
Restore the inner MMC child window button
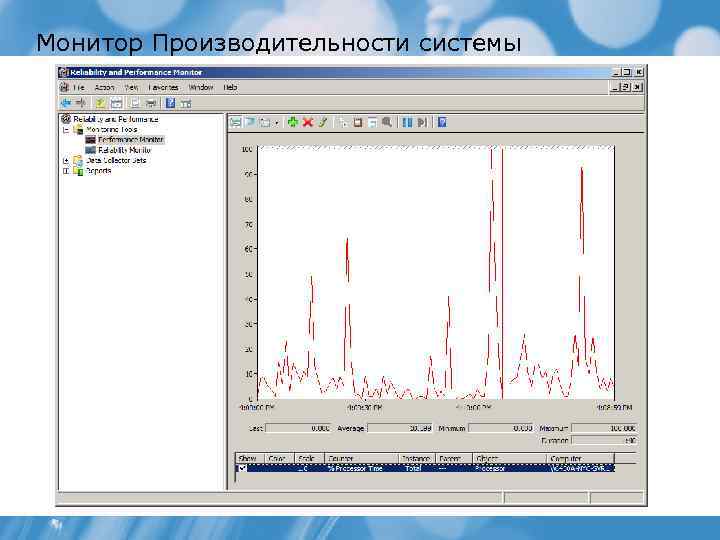(626, 87)
